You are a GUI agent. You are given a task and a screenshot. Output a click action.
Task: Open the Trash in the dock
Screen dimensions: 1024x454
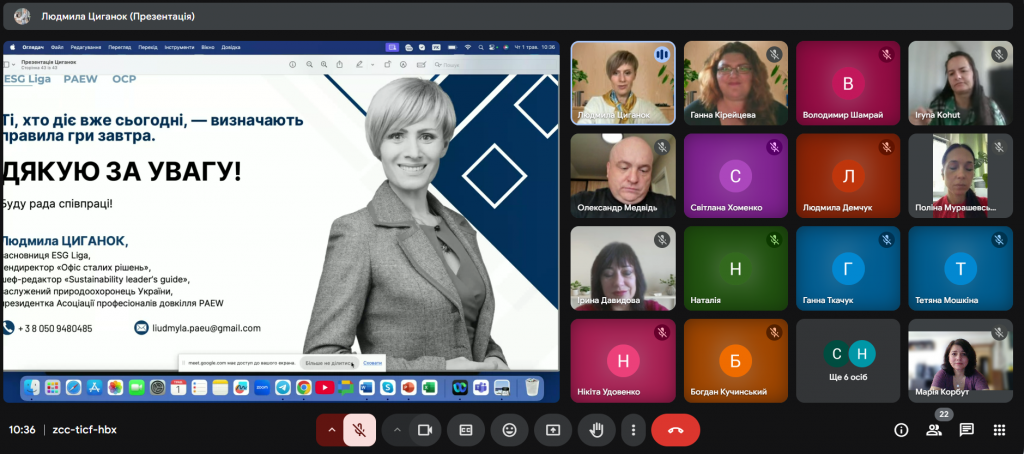tap(532, 387)
